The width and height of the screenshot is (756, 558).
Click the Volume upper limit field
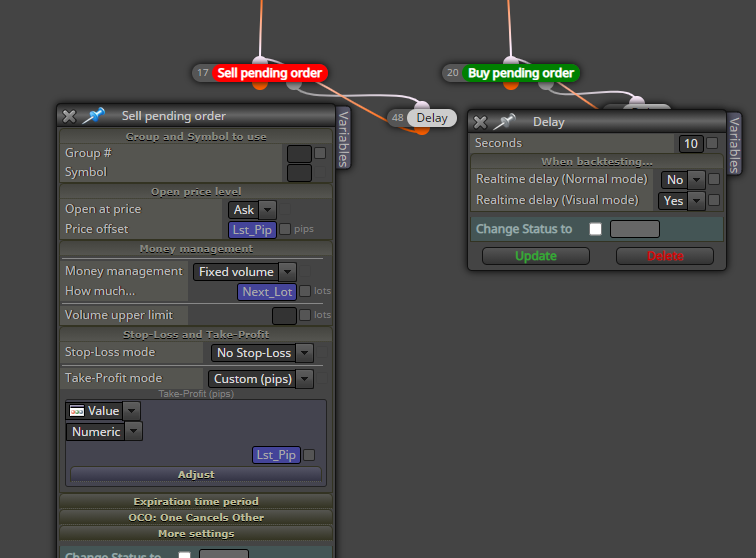point(284,316)
